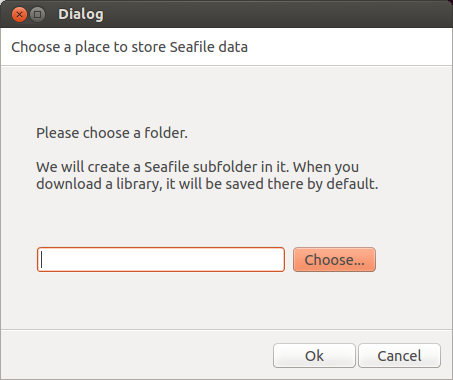
Task: Maximize the dialog using the gray square icon
Action: click(38, 15)
